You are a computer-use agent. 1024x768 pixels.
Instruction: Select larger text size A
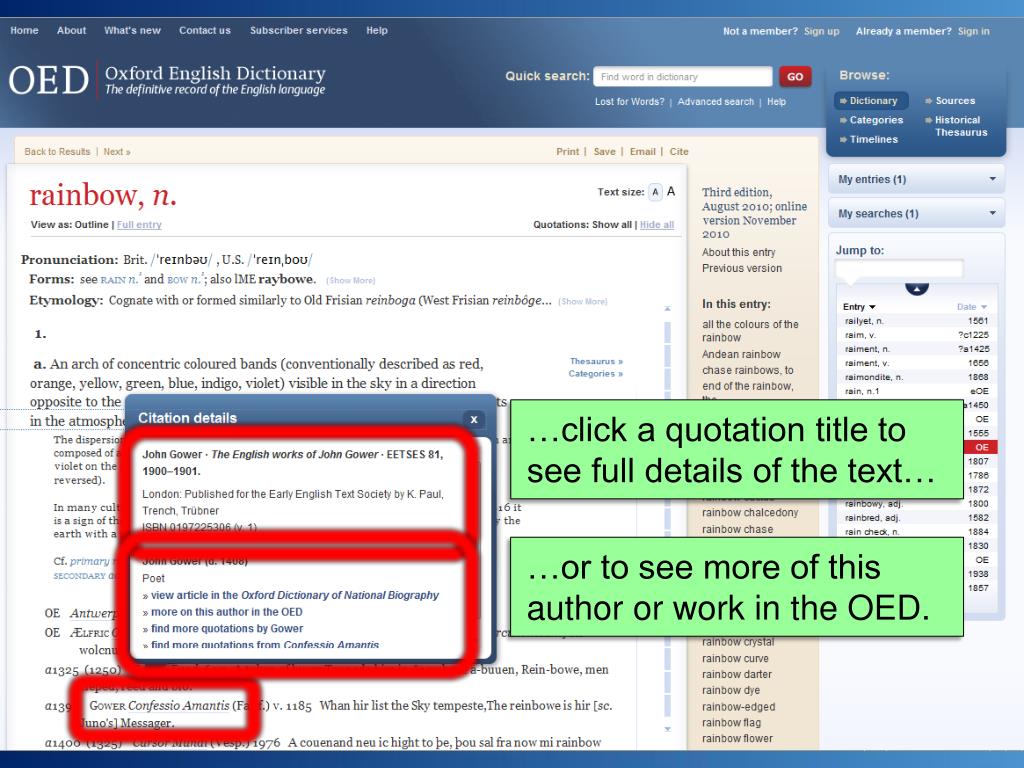pyautogui.click(x=671, y=191)
